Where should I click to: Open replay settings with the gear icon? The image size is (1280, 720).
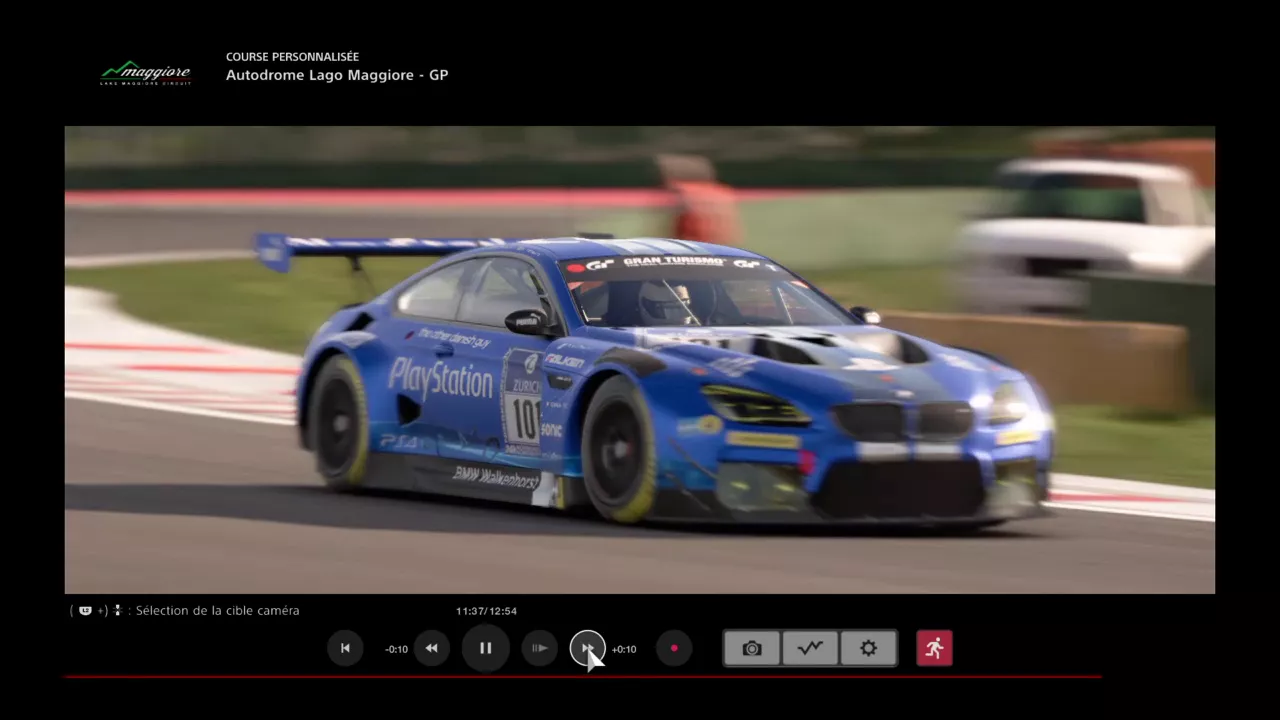(868, 648)
